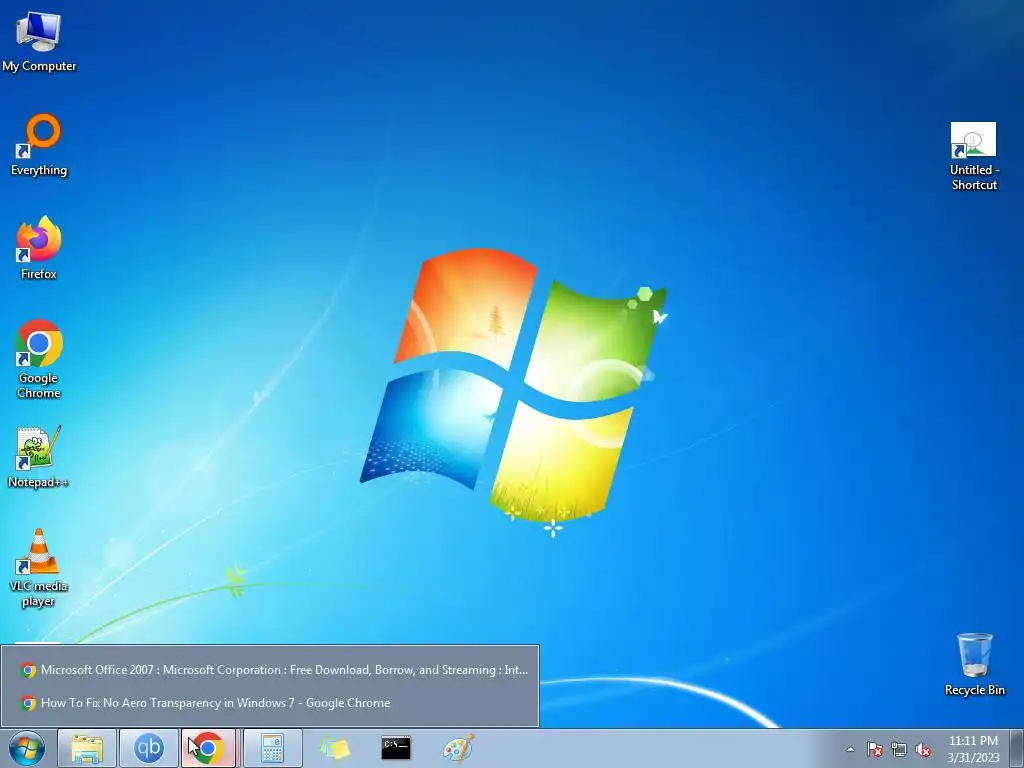This screenshot has height=768, width=1024.
Task: Switch to qBittorrent in the taskbar
Action: click(148, 748)
